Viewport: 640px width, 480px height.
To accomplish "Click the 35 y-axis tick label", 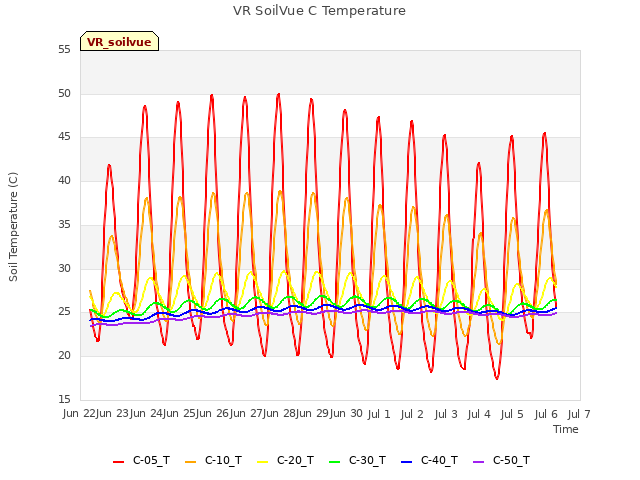I will [64, 224].
